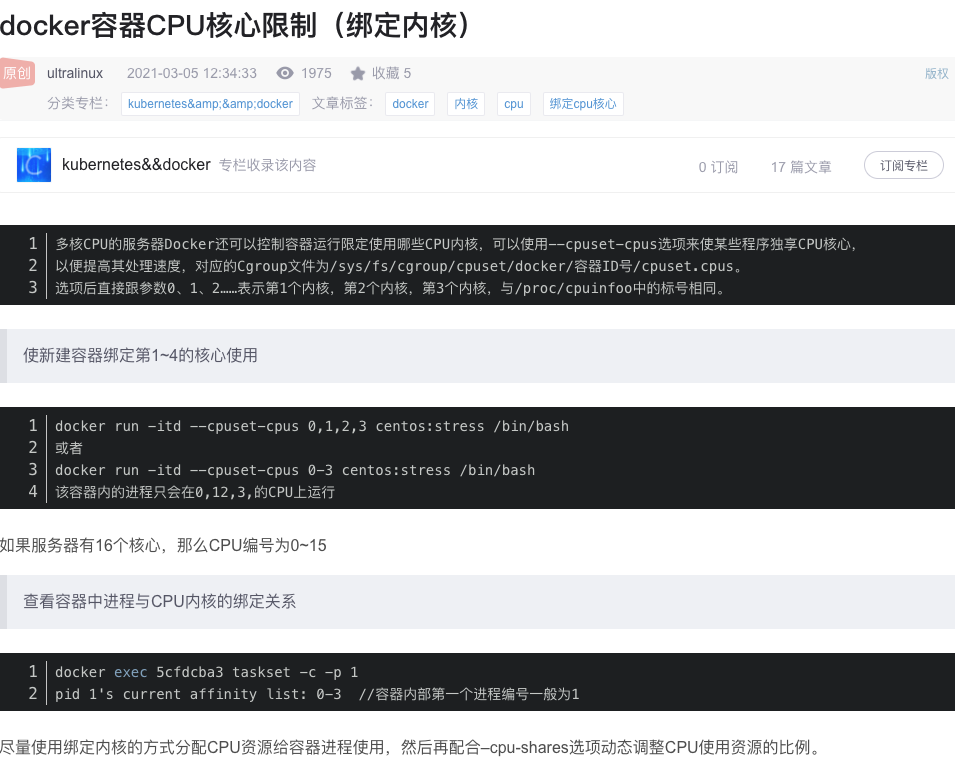
Task: Open the kubernetes&&docker column thumbnail
Action: coord(33,165)
